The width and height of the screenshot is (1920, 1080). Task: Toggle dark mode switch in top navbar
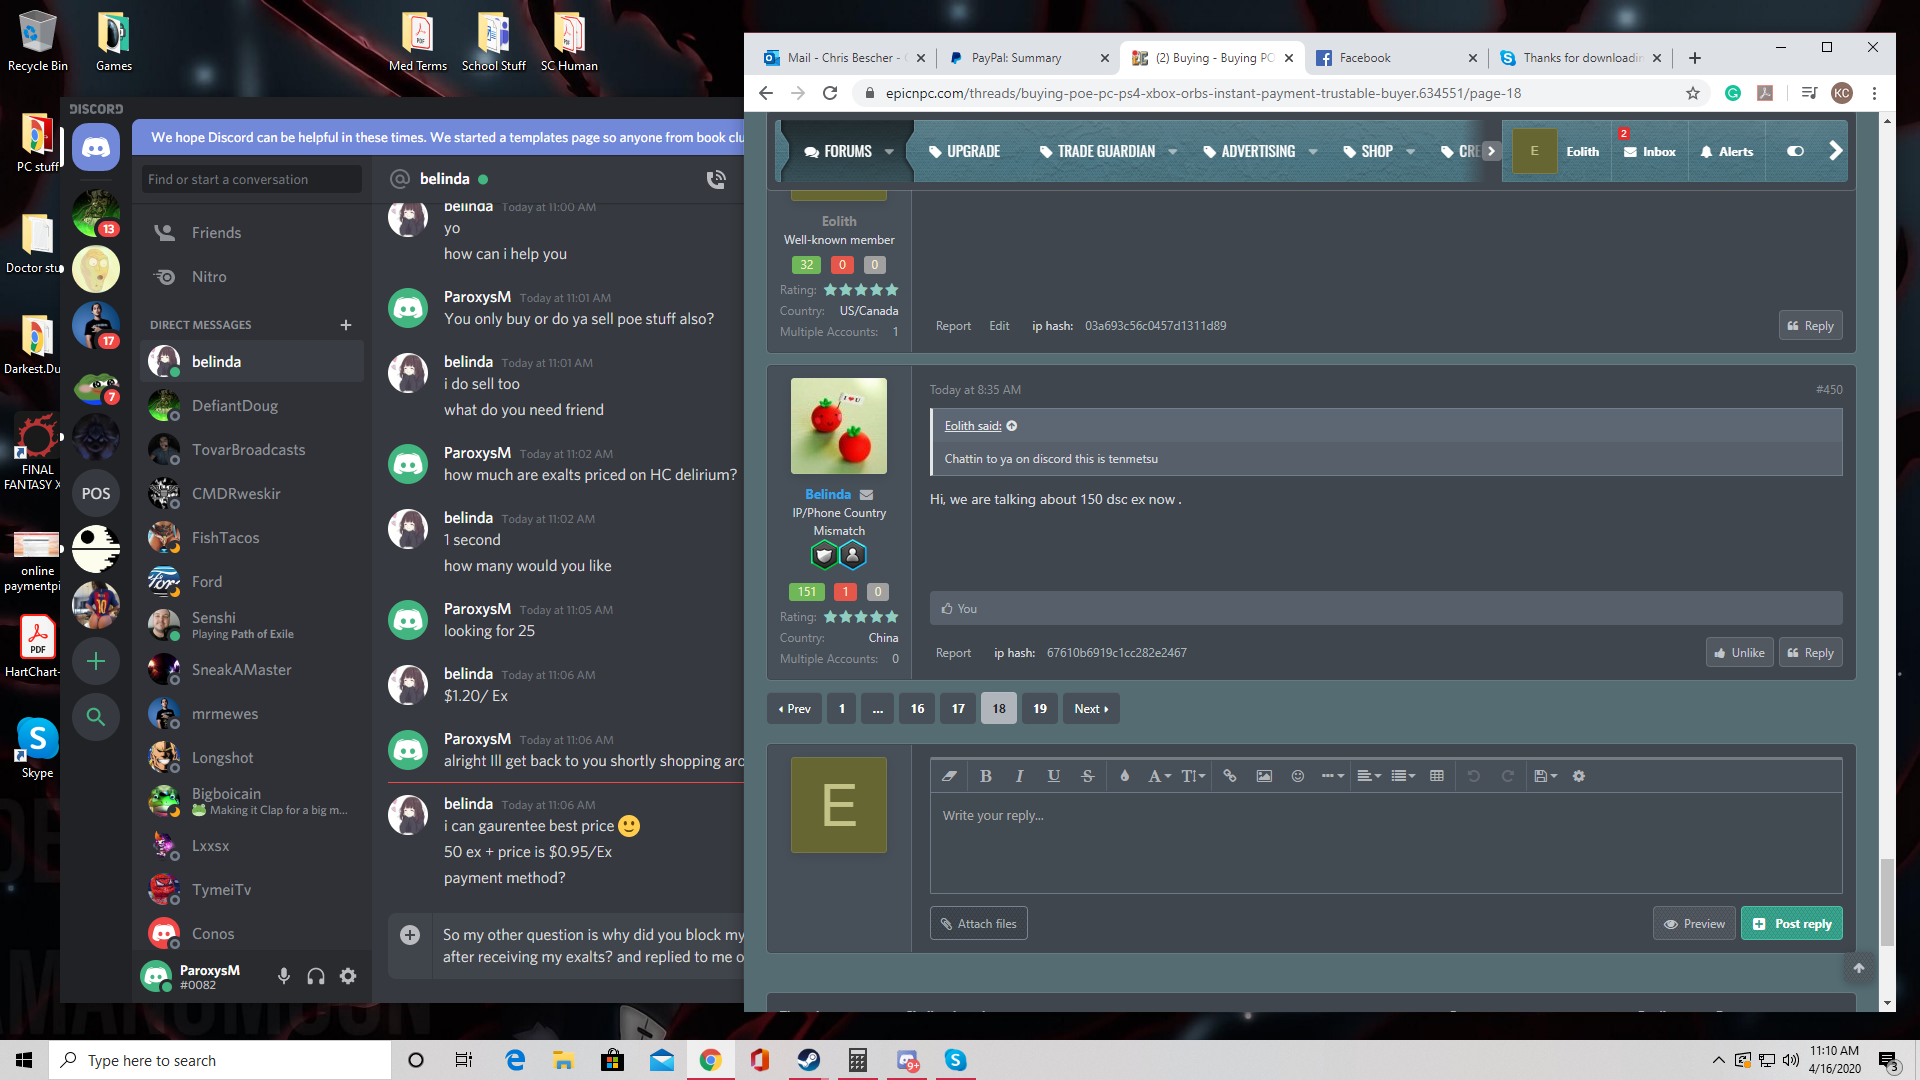click(1796, 149)
